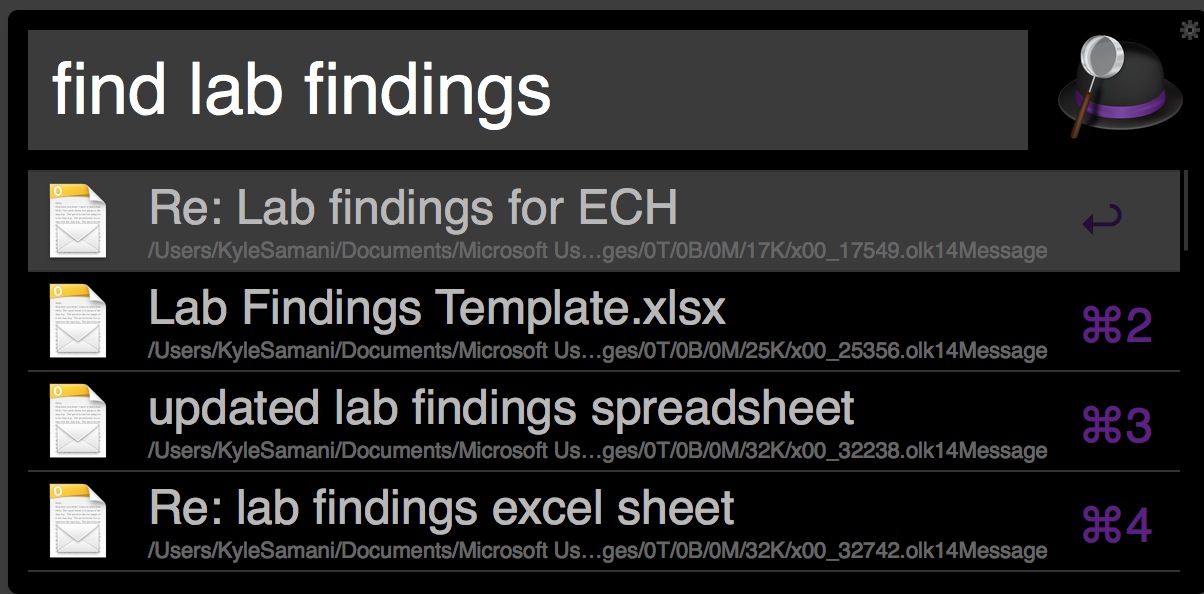1204x594 pixels.
Task: Click the mail icon for 'Re: lab findings excel sheet'
Action: [78, 520]
